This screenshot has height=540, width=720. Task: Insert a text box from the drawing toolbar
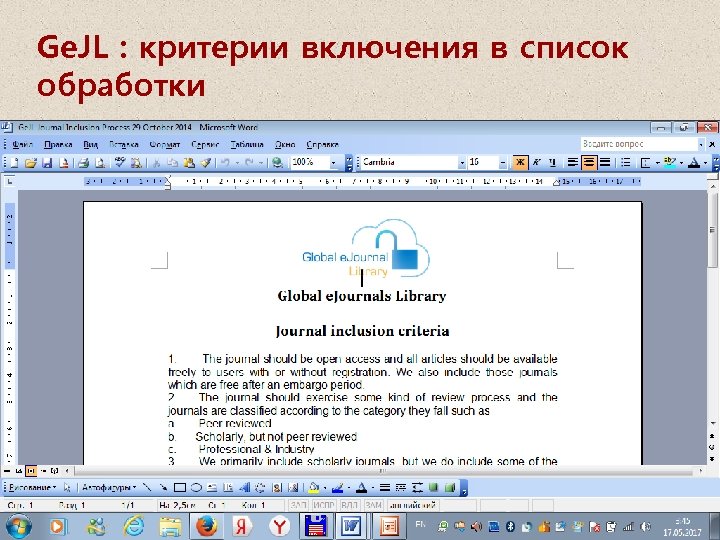[212, 488]
